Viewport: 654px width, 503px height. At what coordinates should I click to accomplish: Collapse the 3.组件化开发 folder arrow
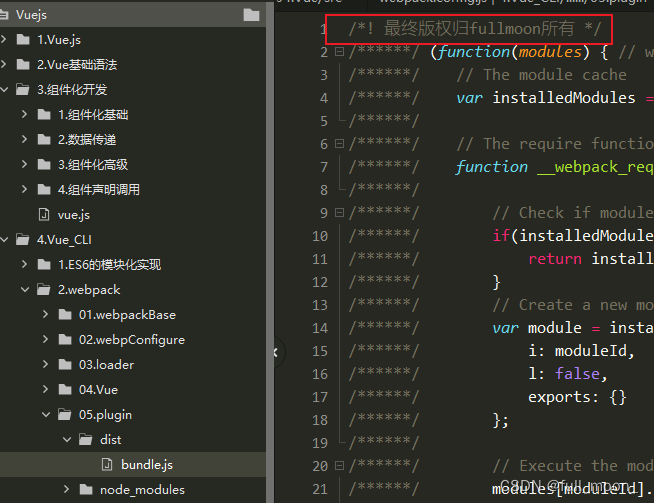[x=4, y=89]
